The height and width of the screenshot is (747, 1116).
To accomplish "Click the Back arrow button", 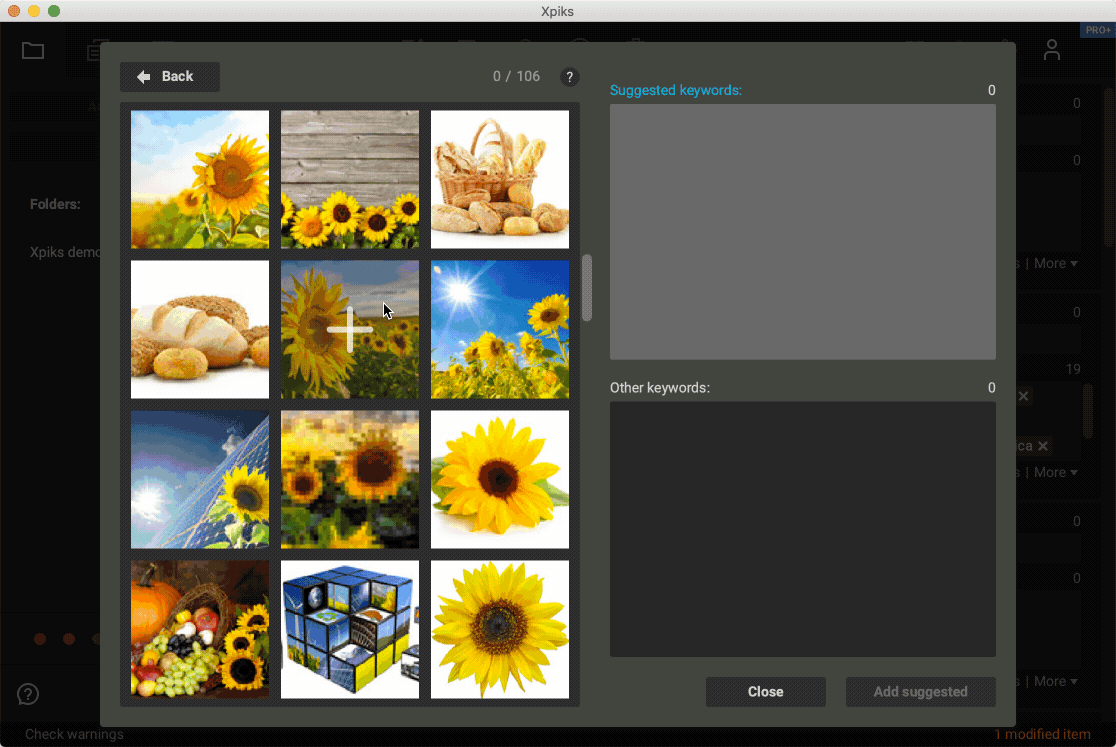I will tap(169, 77).
